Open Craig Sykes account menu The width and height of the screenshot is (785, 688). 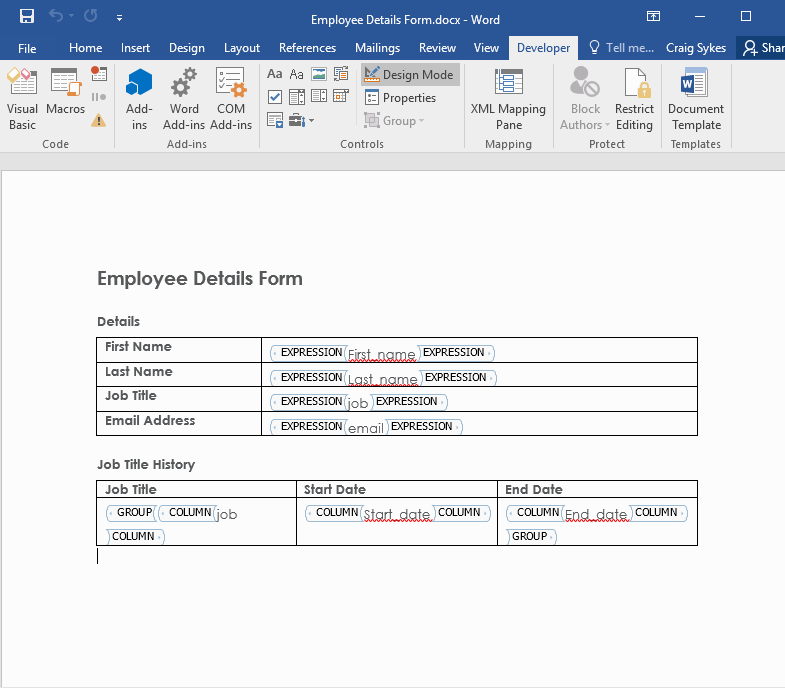coord(695,48)
